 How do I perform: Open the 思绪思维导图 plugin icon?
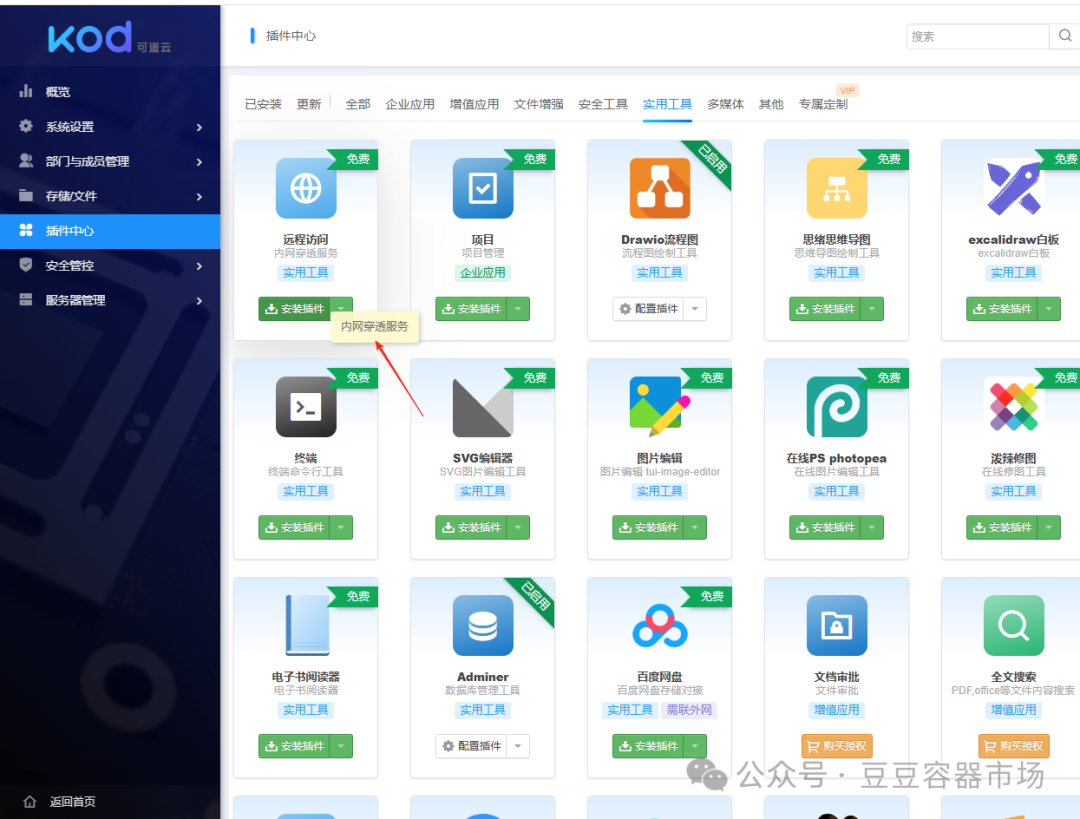837,188
